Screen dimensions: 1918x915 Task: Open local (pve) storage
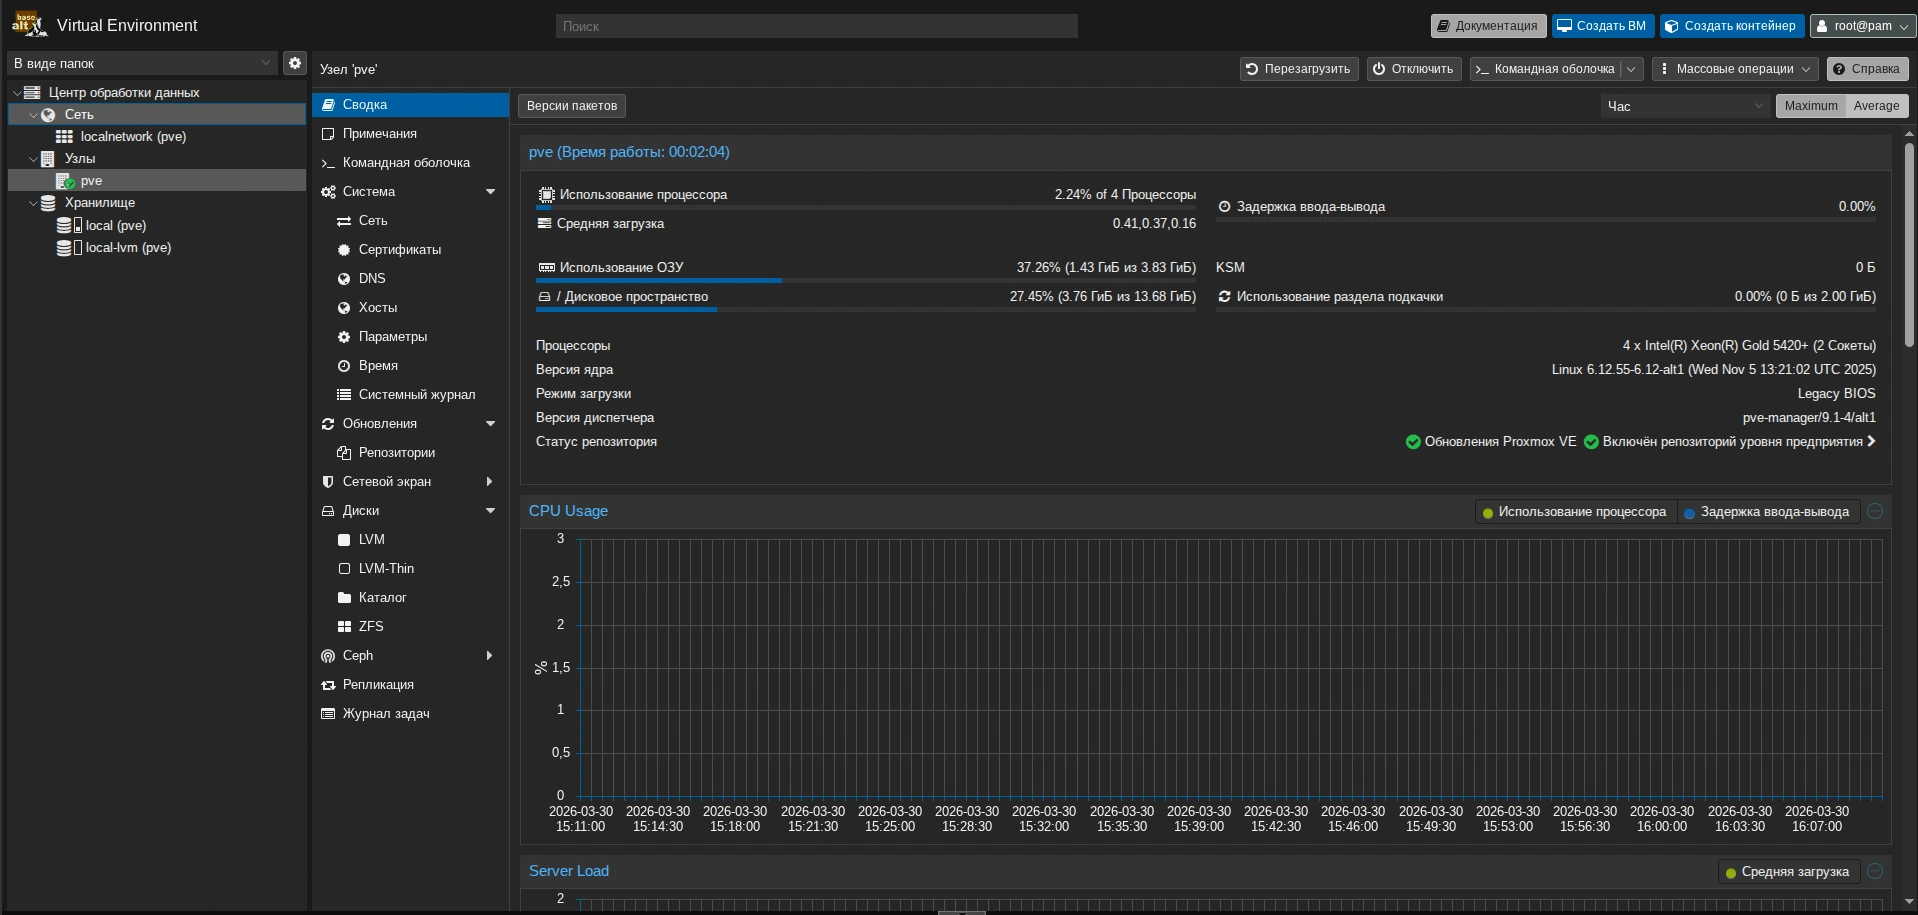click(157, 225)
